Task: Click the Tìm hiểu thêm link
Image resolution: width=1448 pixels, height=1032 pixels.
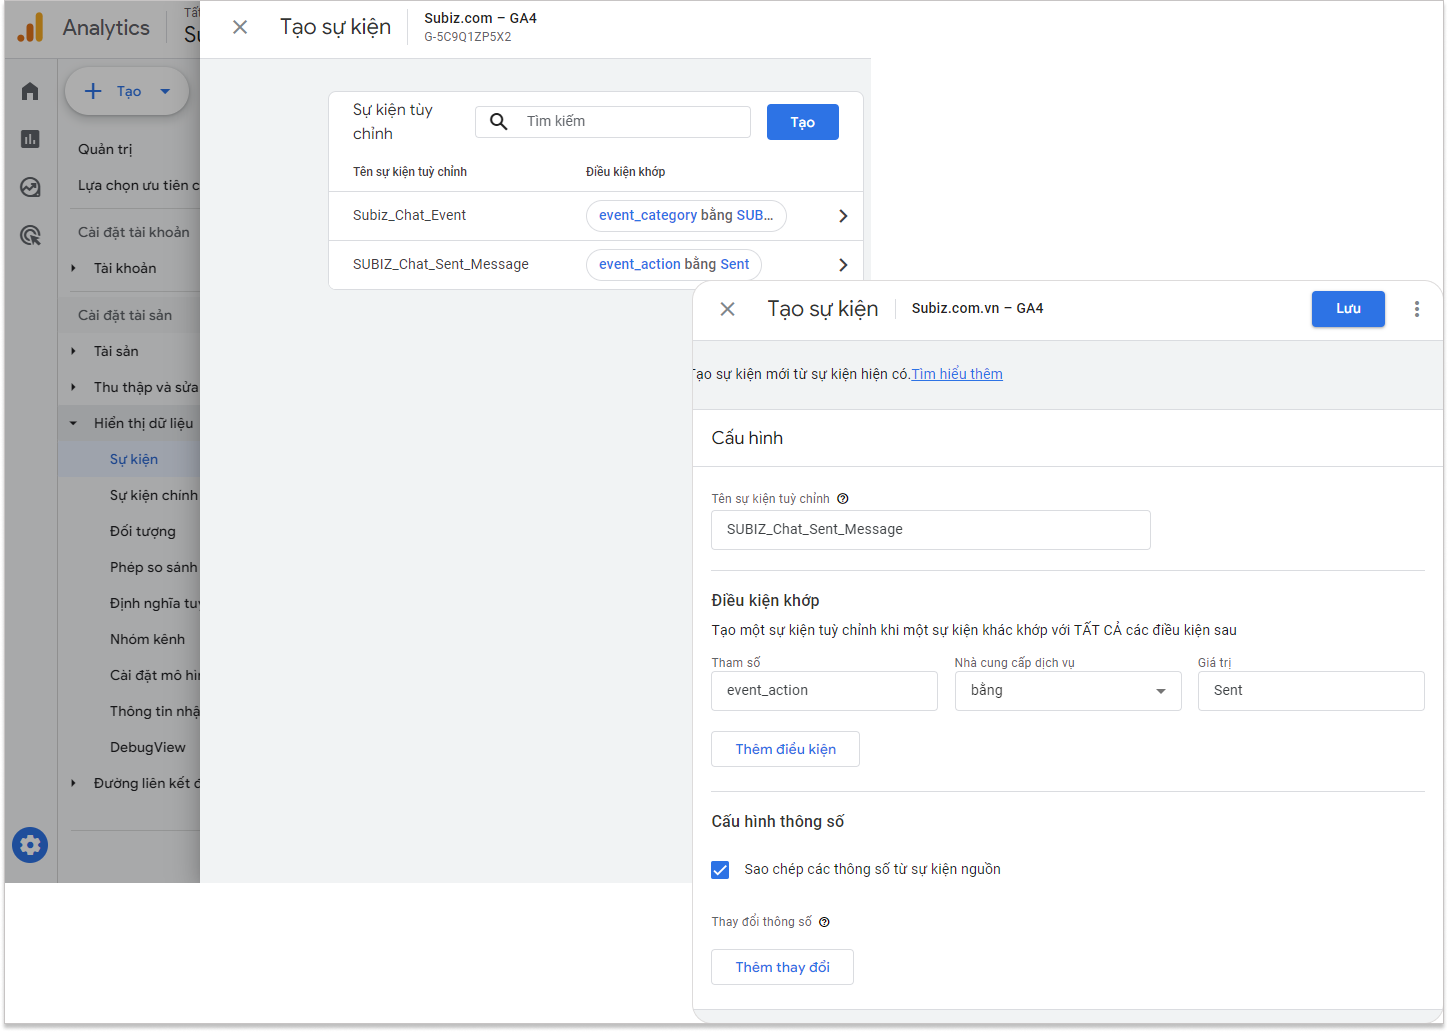Action: [x=956, y=374]
